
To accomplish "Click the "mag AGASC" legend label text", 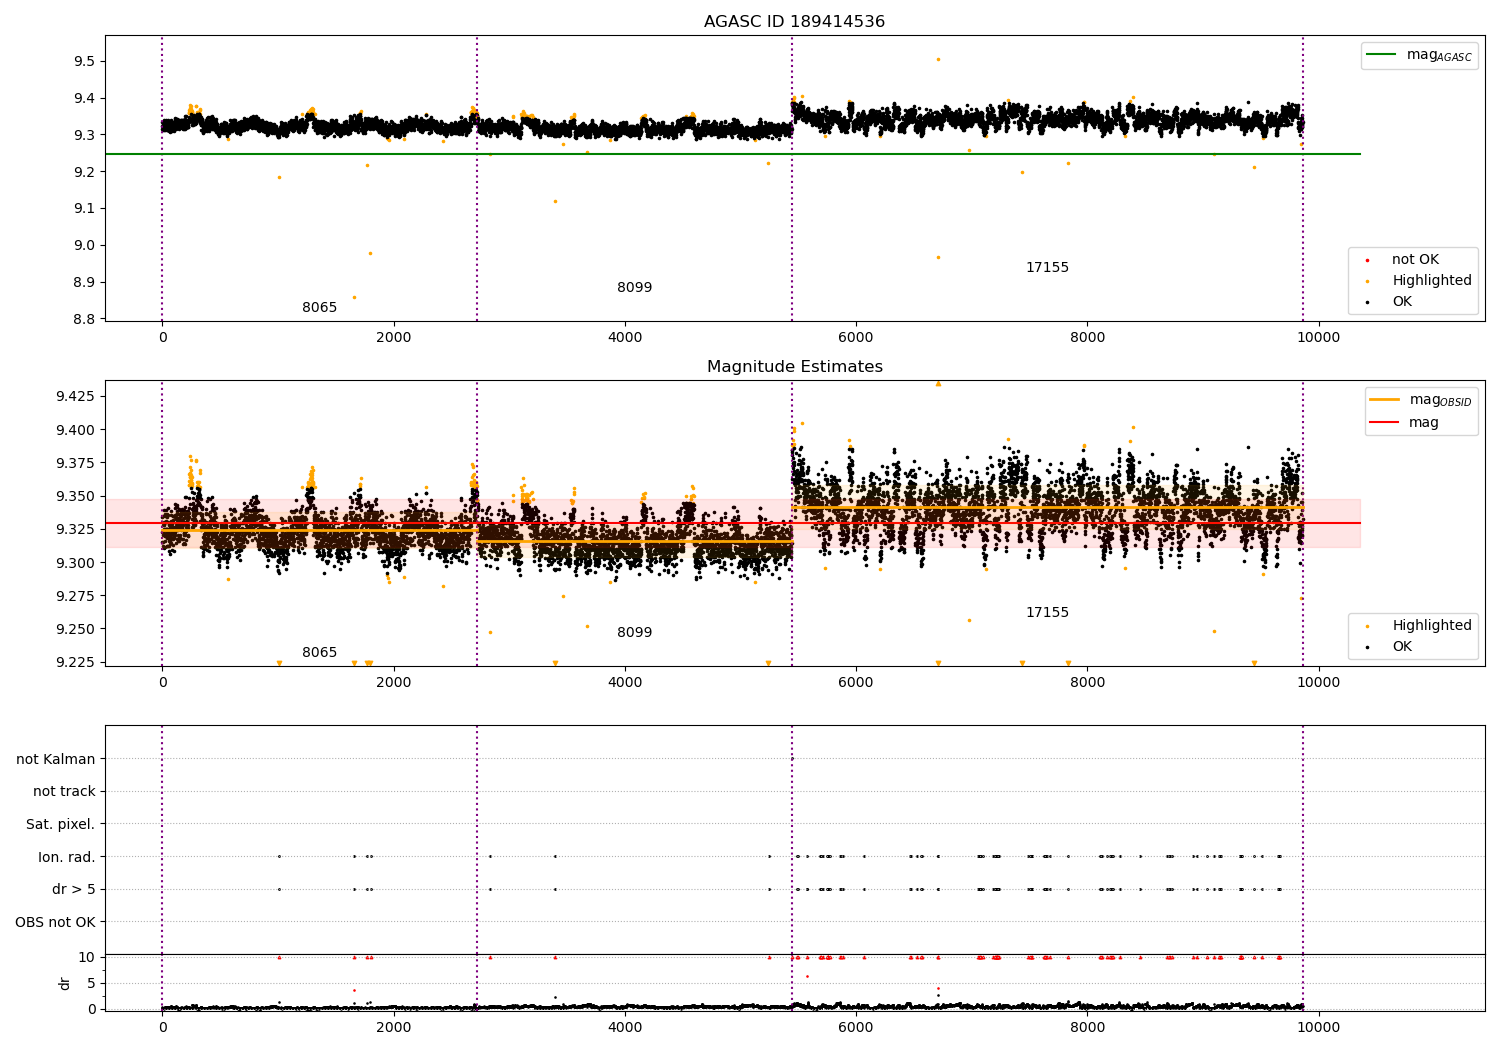I will pyautogui.click(x=1439, y=56).
